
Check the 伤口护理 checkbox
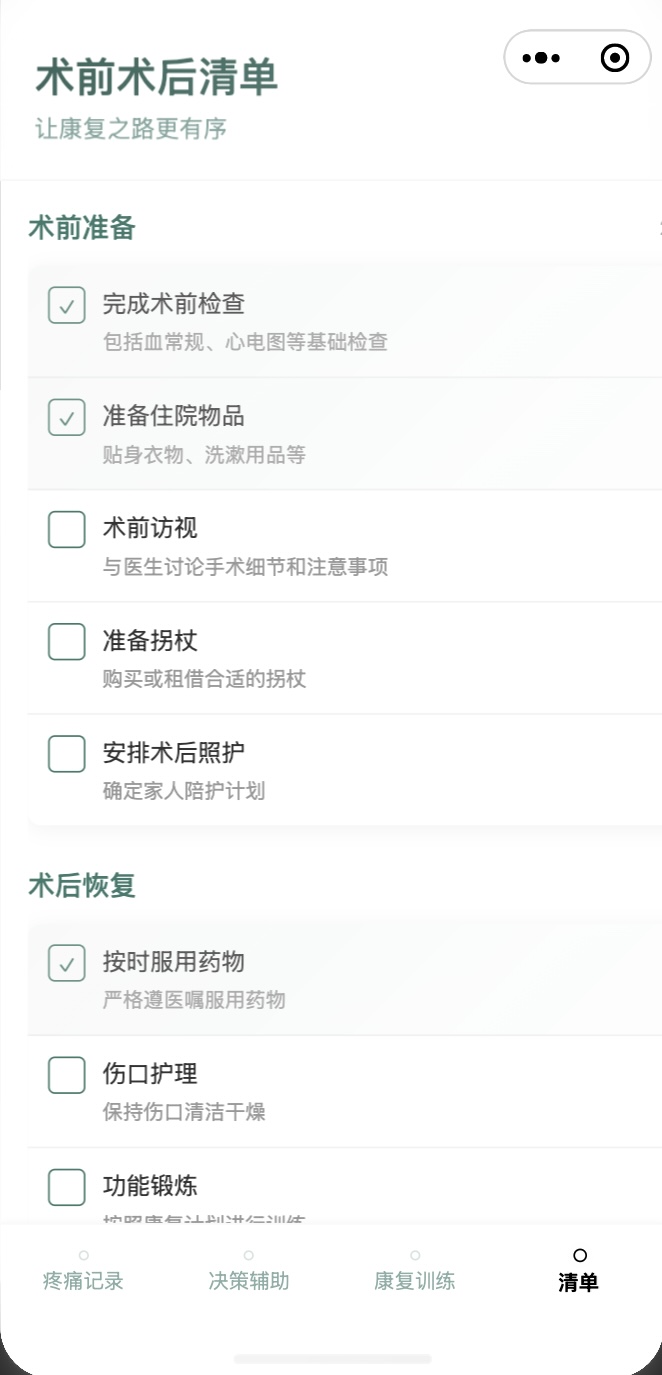66,1074
